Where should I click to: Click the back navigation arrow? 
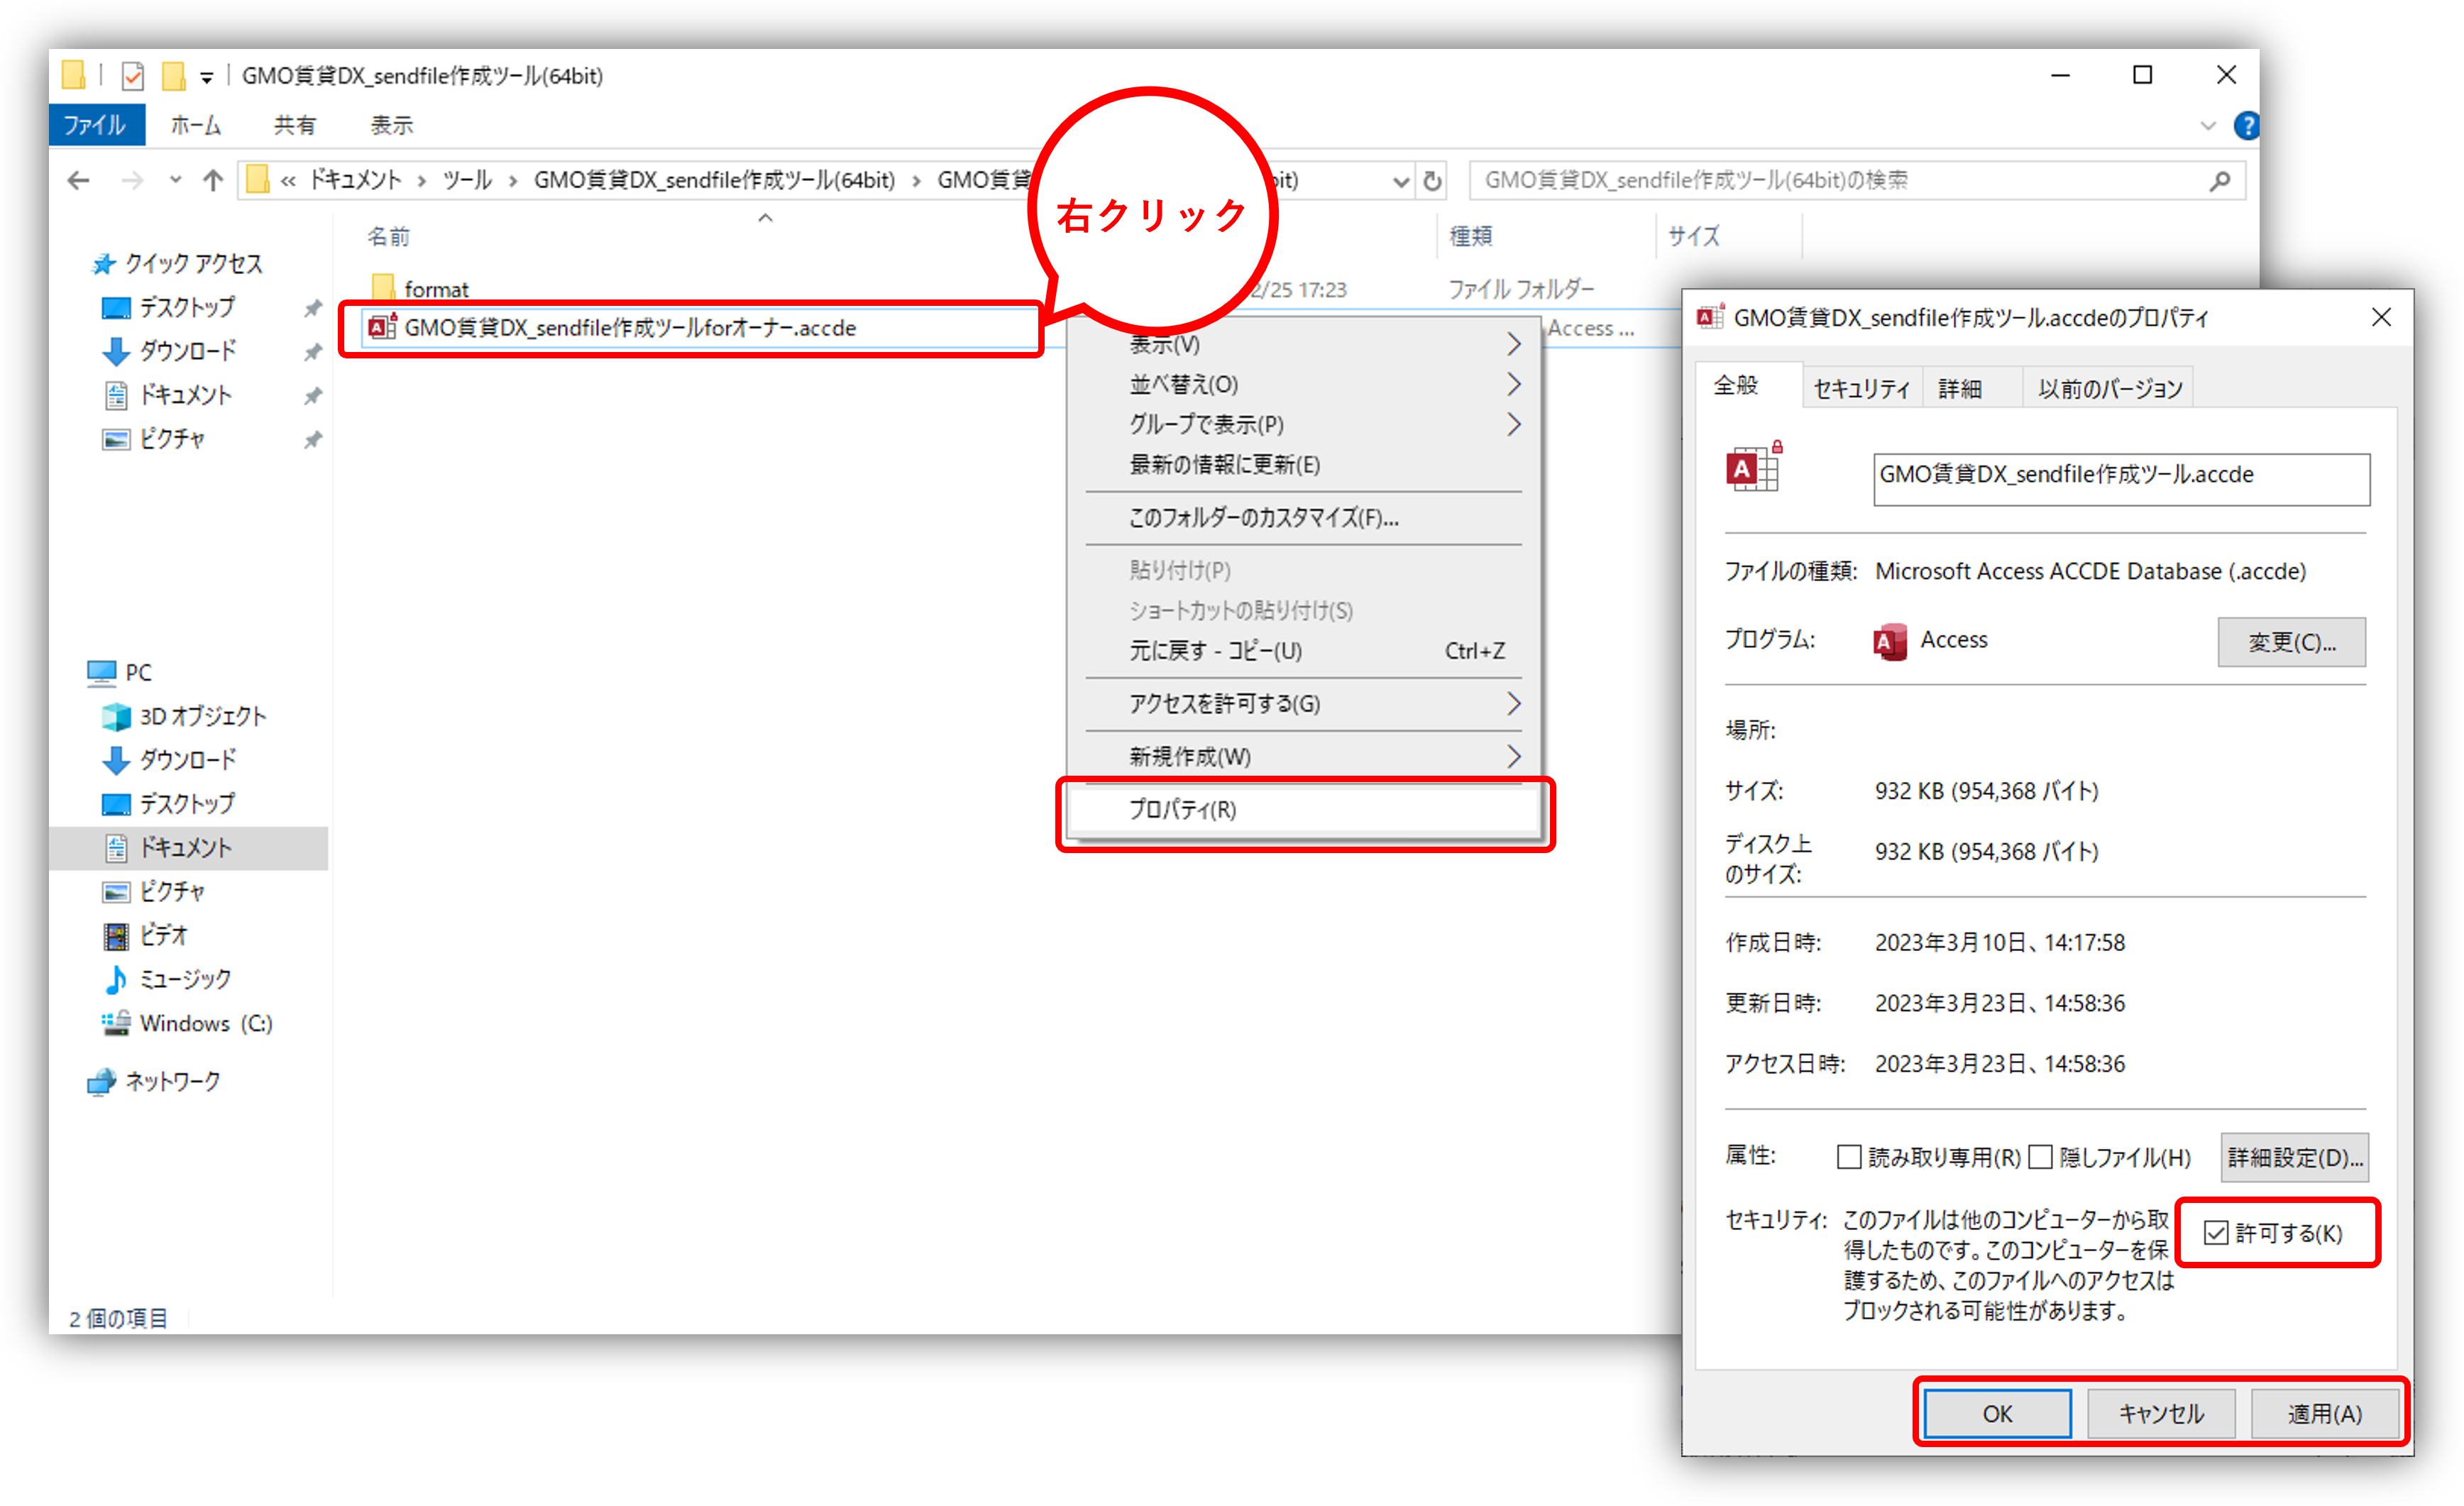pos(78,181)
